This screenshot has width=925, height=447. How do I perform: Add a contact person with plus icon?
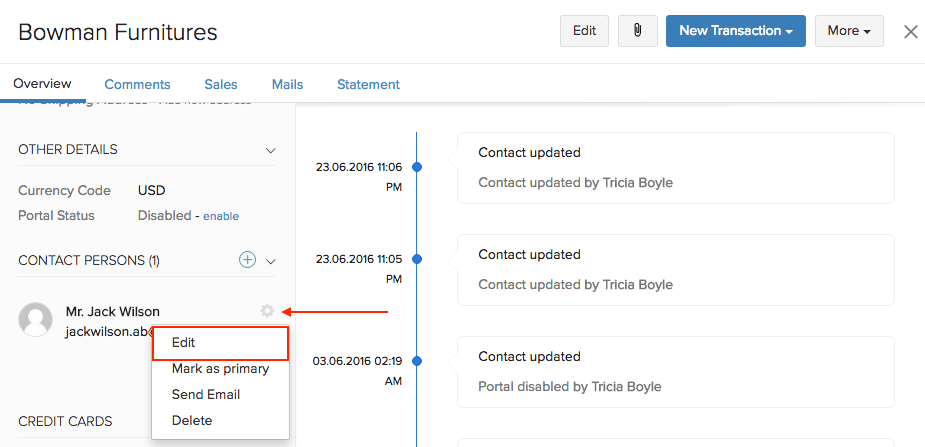click(x=247, y=260)
